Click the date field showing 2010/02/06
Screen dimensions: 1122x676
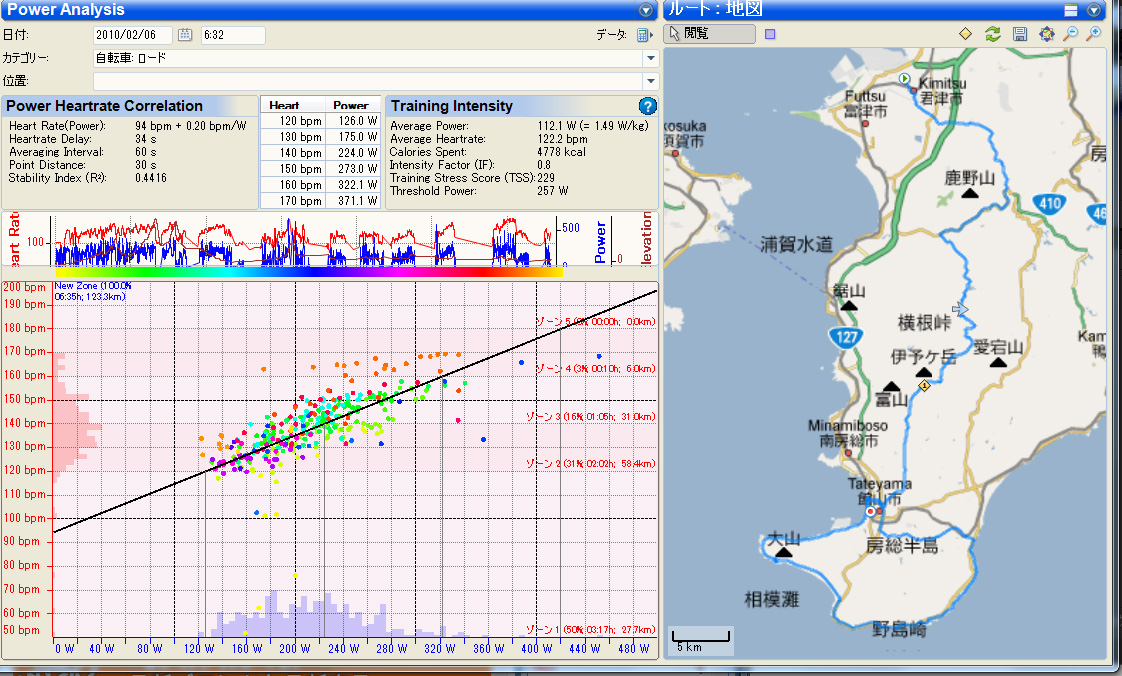click(132, 35)
